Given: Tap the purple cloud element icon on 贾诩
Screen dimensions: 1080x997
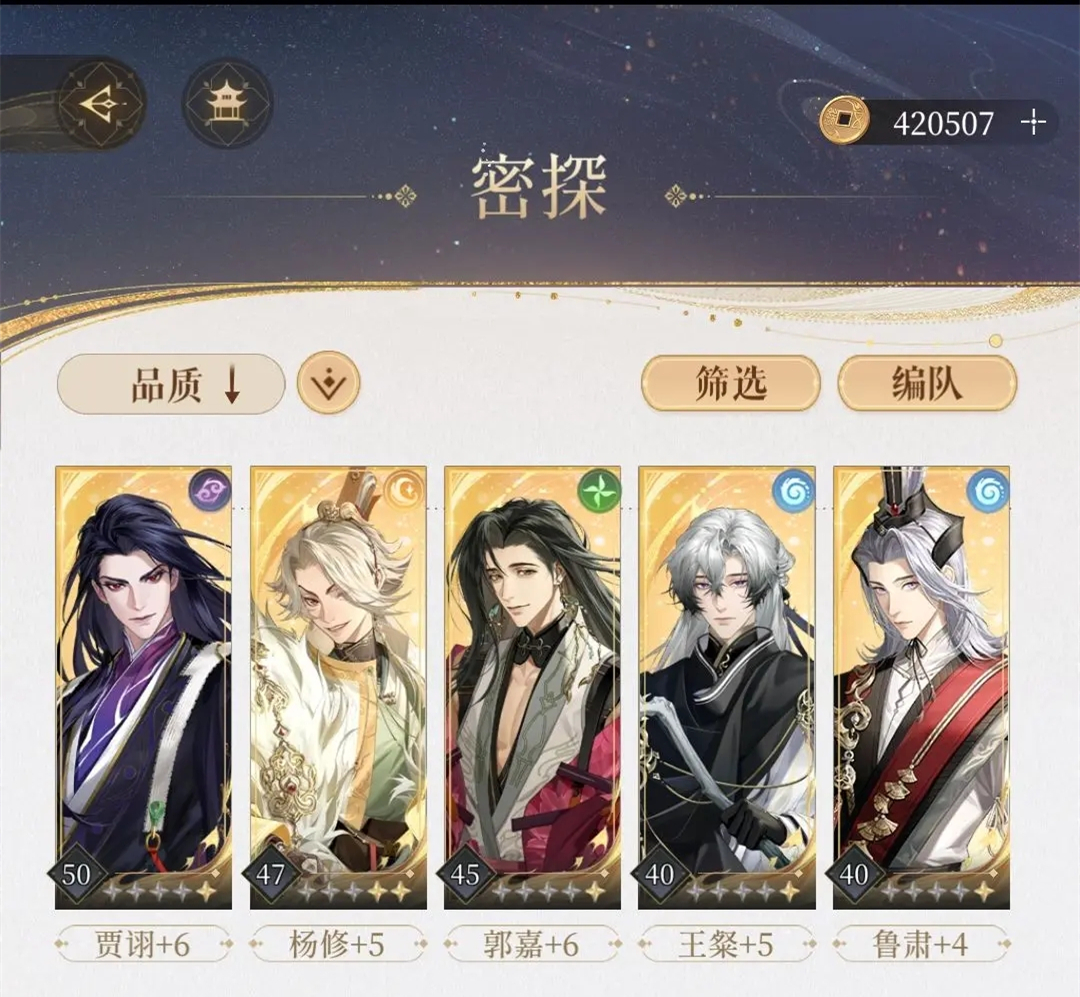Looking at the screenshot, I should 209,491.
